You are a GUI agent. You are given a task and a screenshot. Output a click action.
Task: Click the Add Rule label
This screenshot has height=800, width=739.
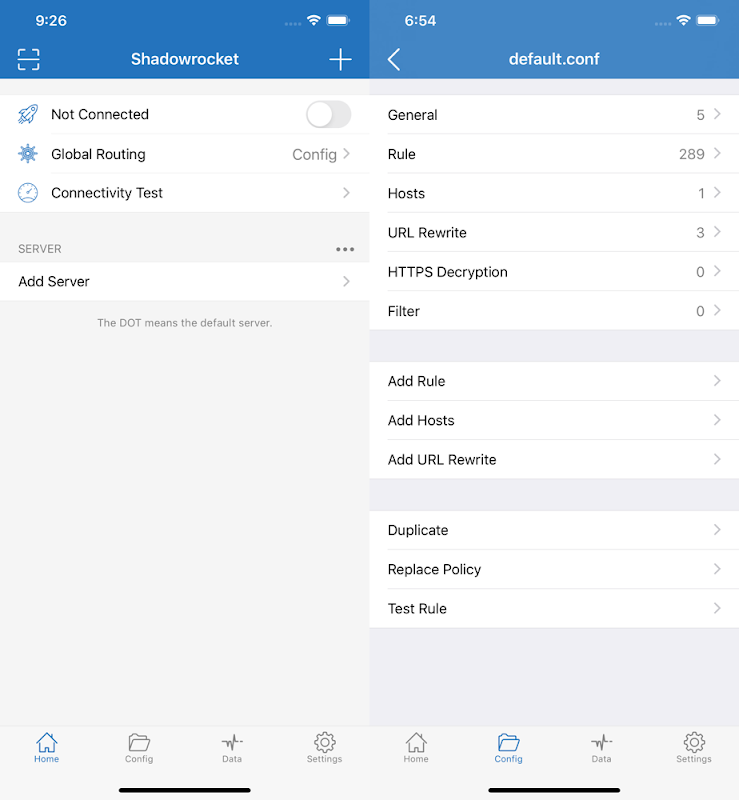tap(416, 381)
